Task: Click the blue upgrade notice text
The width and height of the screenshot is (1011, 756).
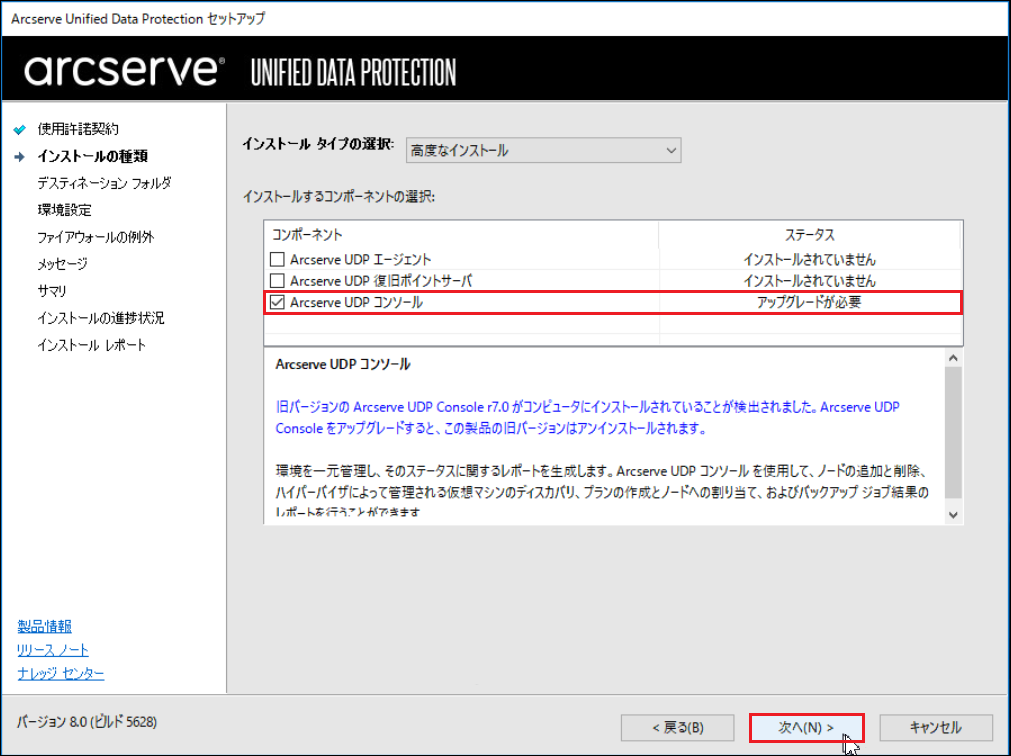Action: (587, 418)
